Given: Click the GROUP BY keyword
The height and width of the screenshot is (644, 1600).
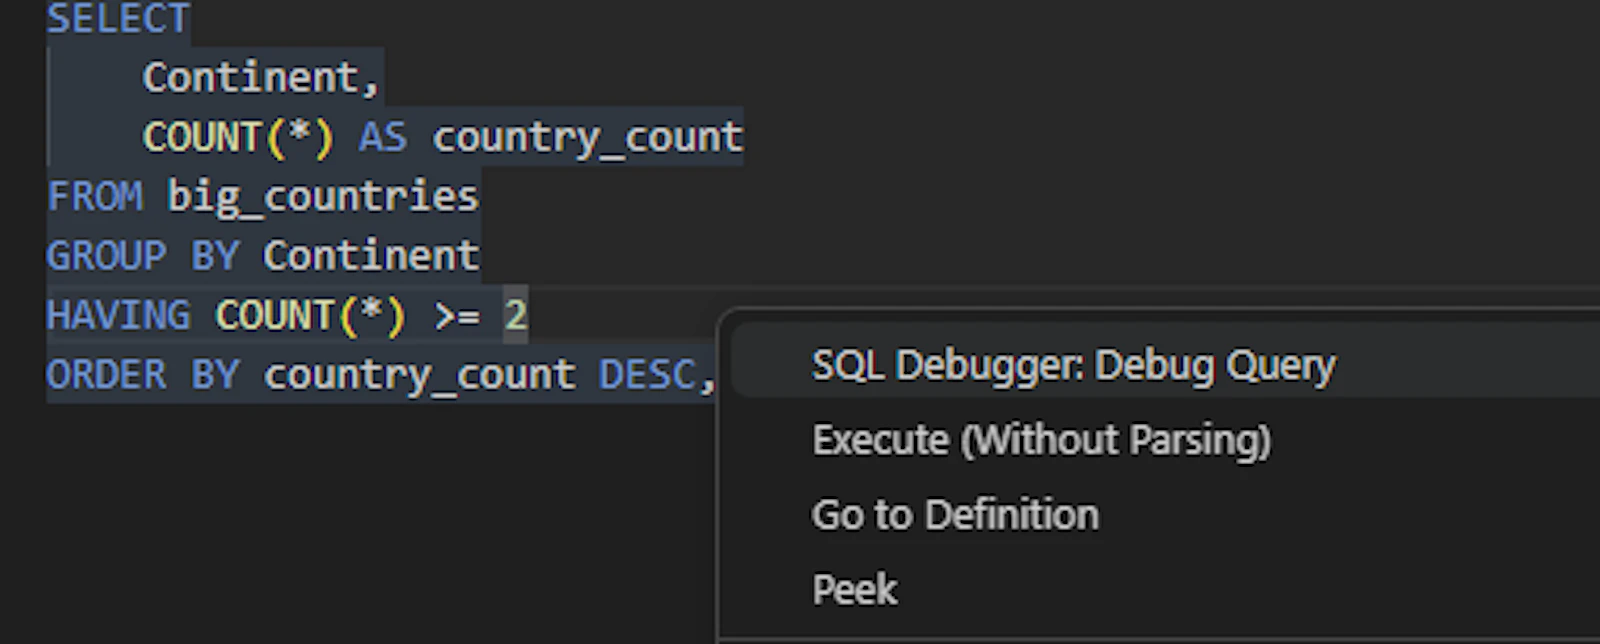Looking at the screenshot, I should click(142, 256).
